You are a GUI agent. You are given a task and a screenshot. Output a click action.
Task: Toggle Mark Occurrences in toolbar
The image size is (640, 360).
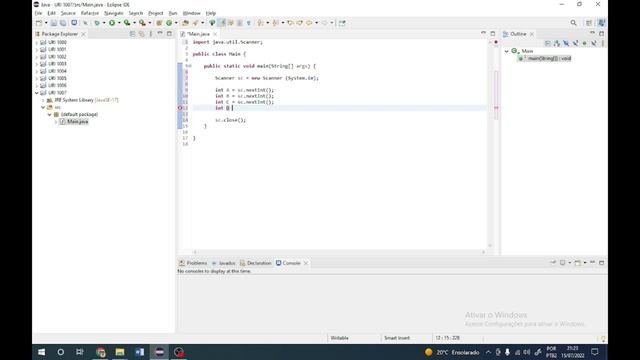coord(222,23)
